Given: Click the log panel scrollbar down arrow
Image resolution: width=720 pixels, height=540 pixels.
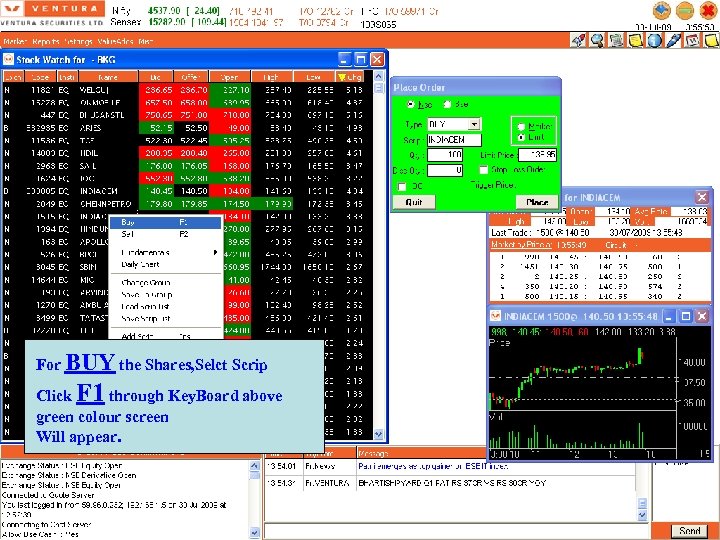Looking at the screenshot, I should tap(254, 533).
